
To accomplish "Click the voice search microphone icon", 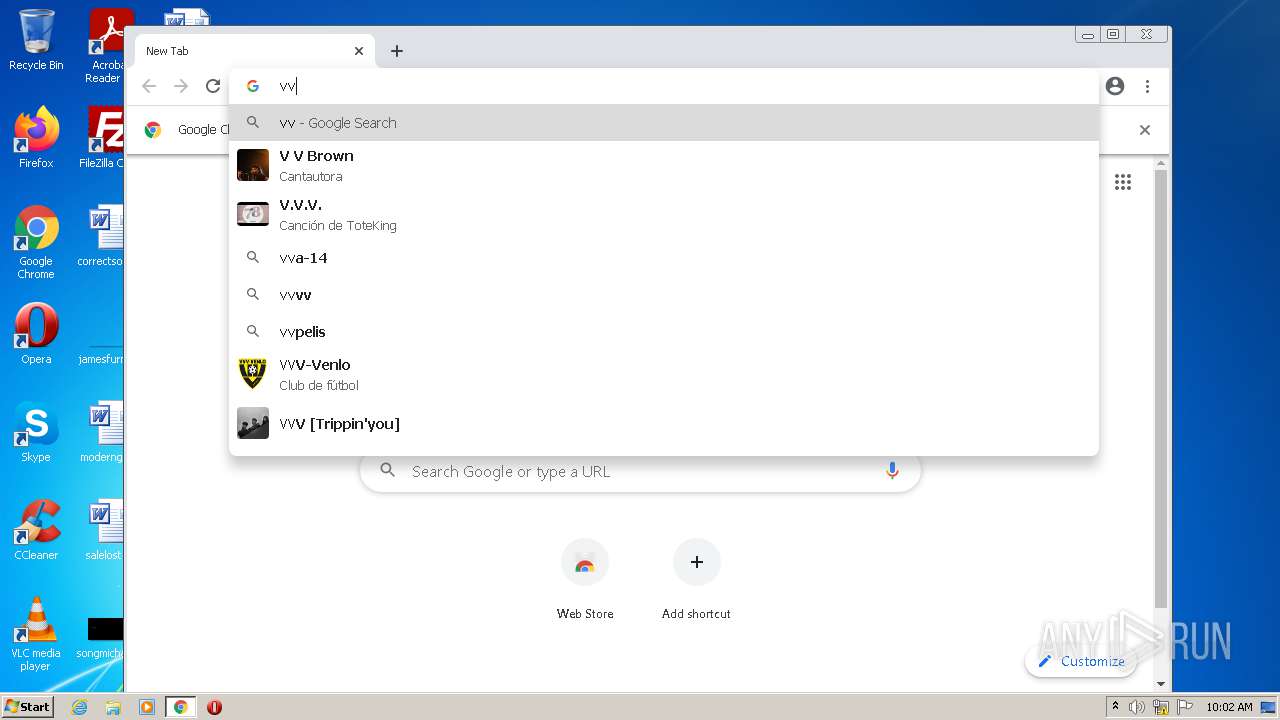I will click(892, 471).
